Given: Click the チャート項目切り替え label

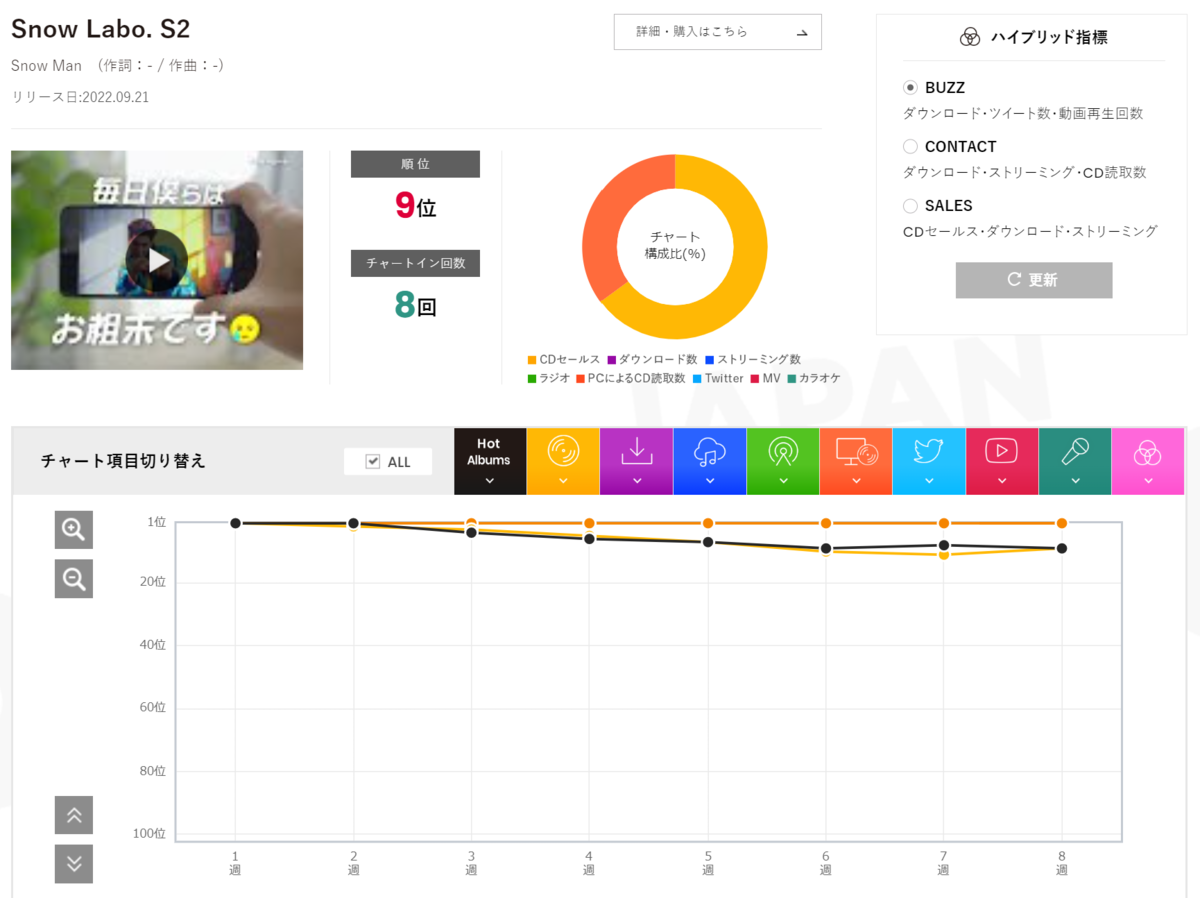Looking at the screenshot, I should 123,461.
